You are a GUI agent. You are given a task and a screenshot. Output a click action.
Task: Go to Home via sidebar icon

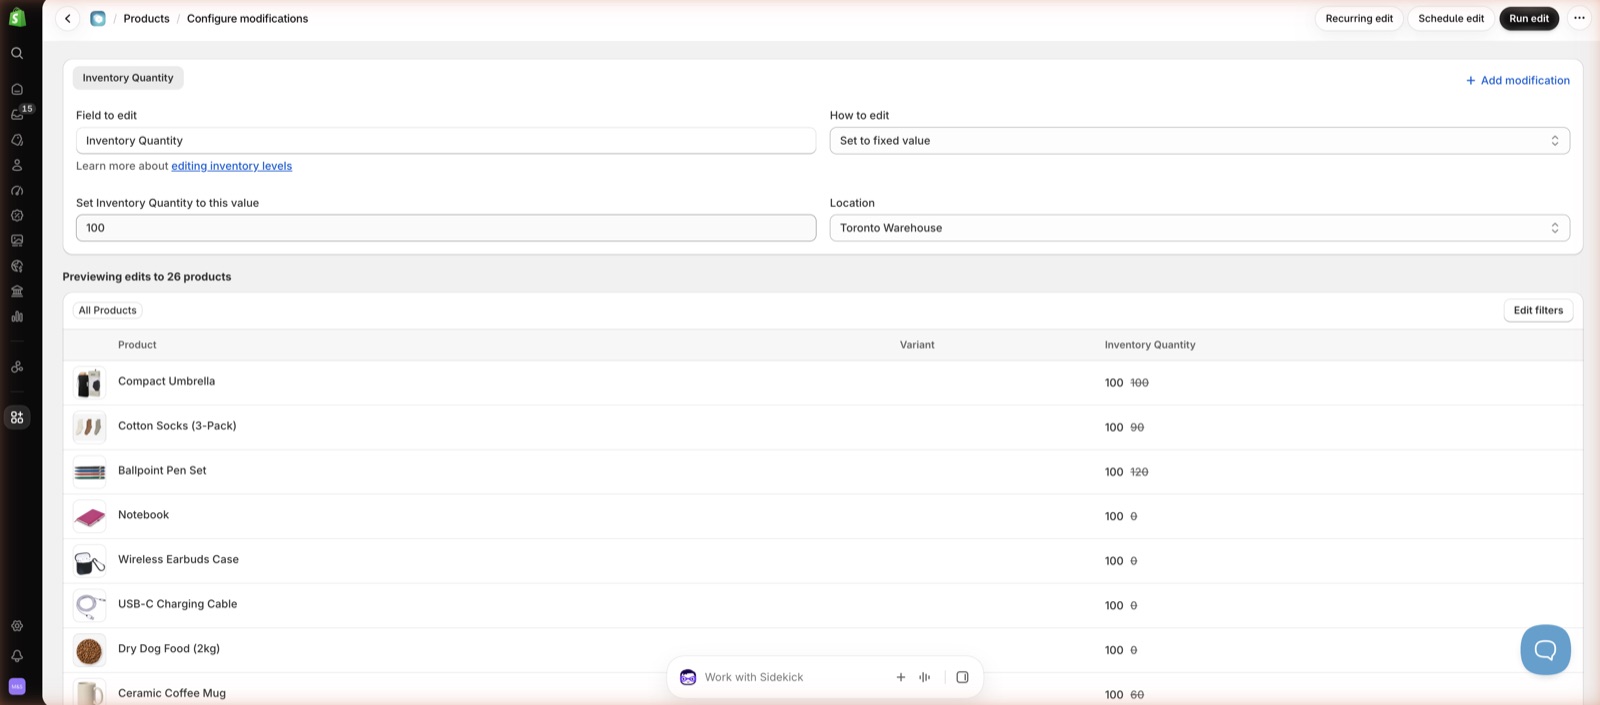(17, 89)
